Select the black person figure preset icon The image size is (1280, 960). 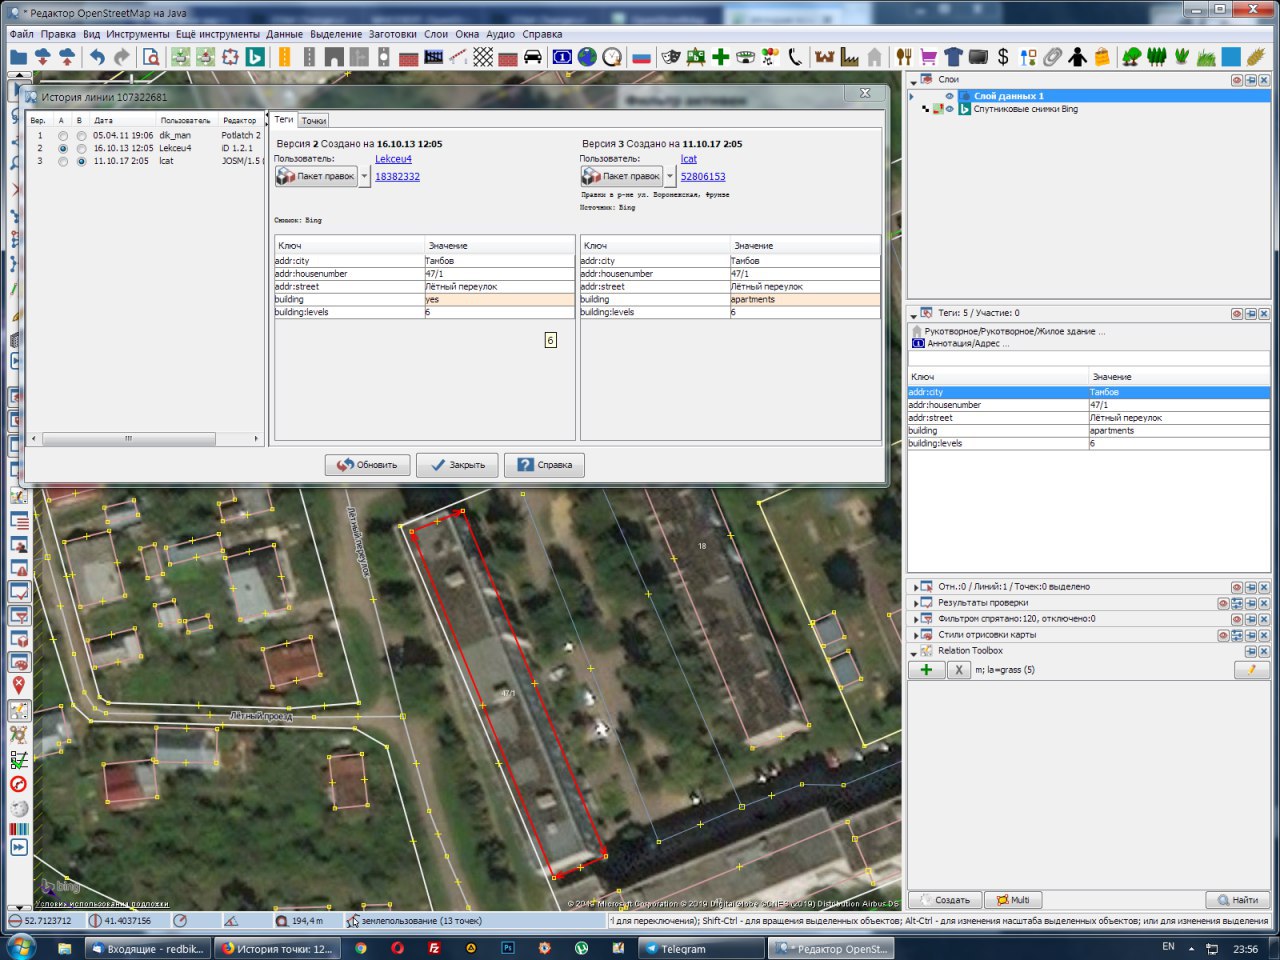click(1077, 57)
